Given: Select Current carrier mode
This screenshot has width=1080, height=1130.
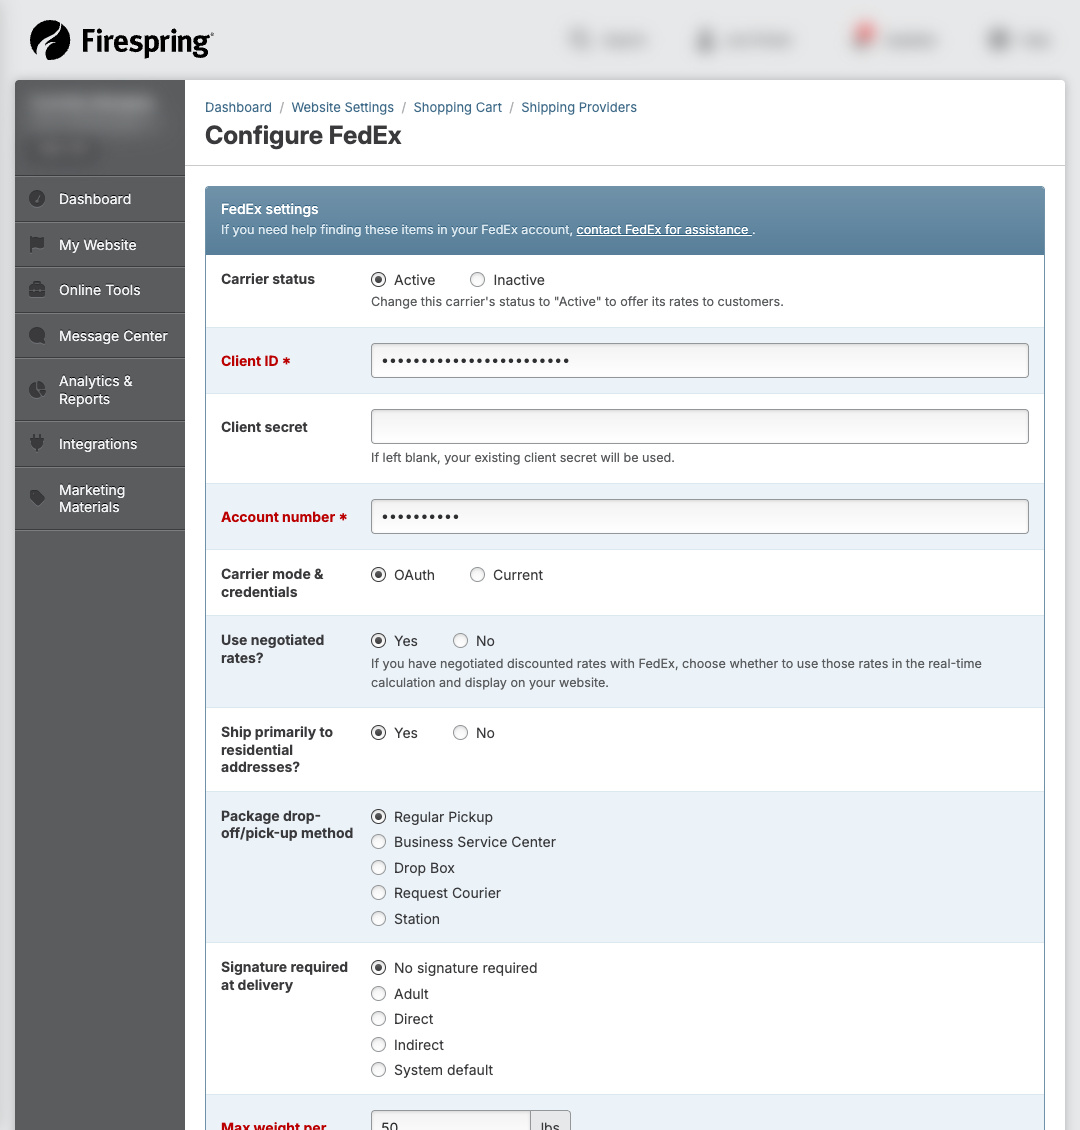Looking at the screenshot, I should click(x=477, y=574).
